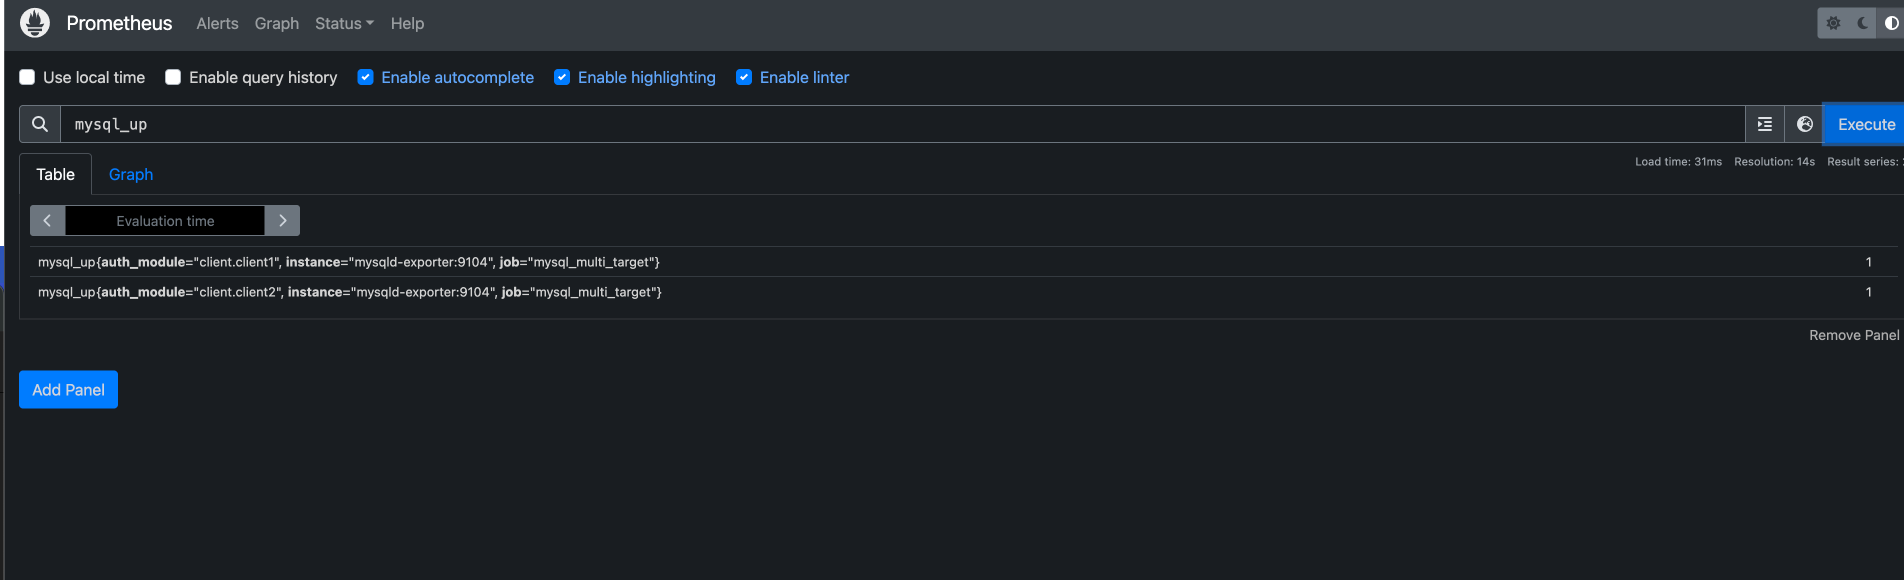
Task: Run the query with Execute
Action: click(1865, 124)
